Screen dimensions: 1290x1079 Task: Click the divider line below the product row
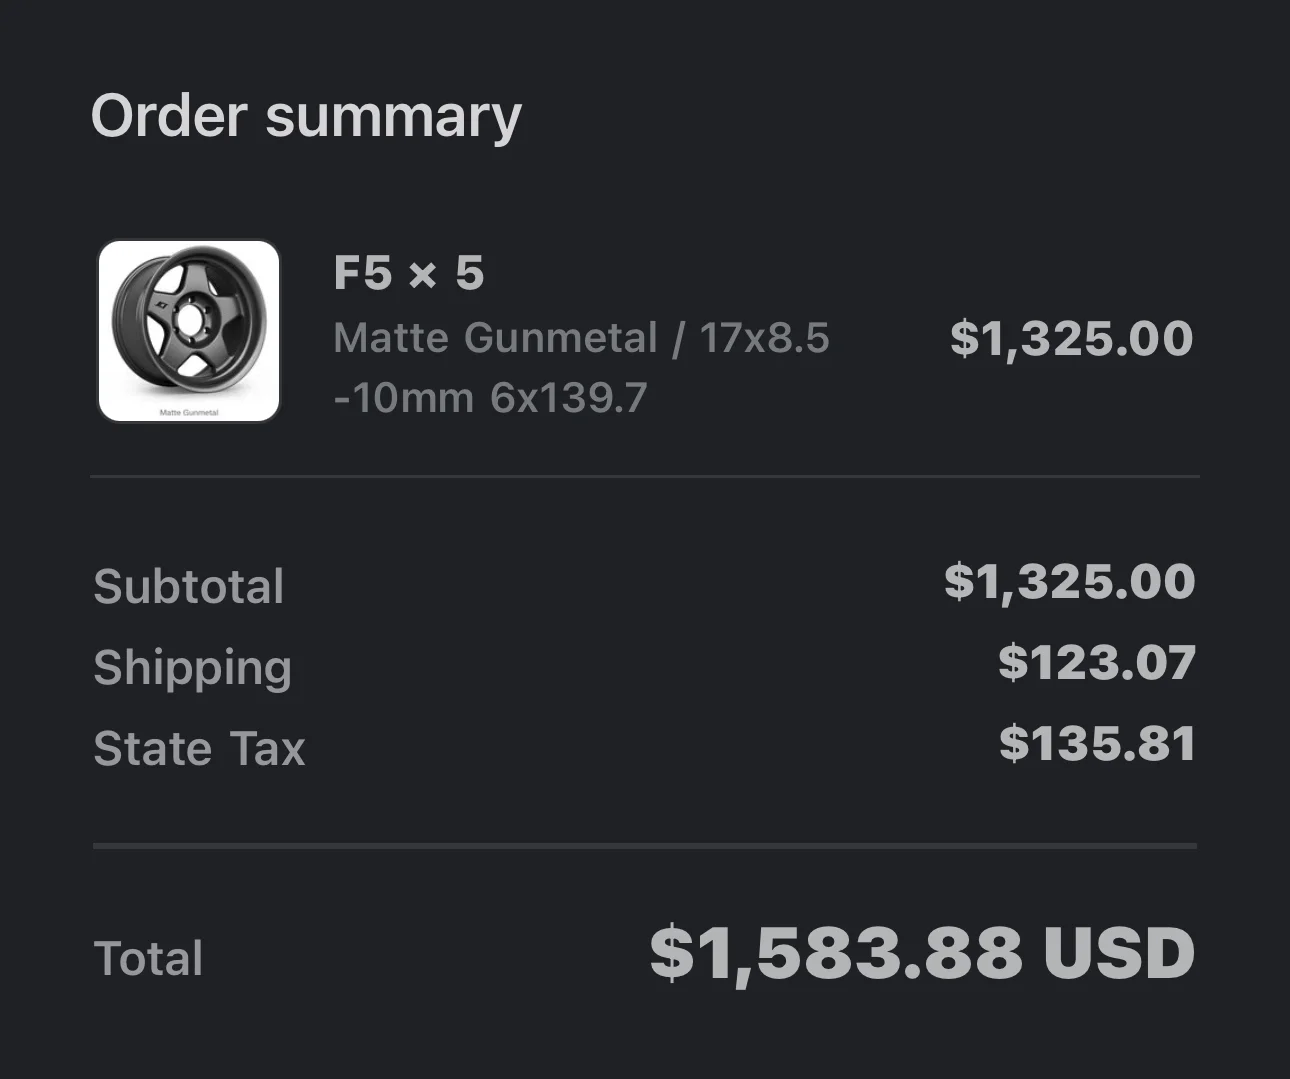click(x=645, y=477)
